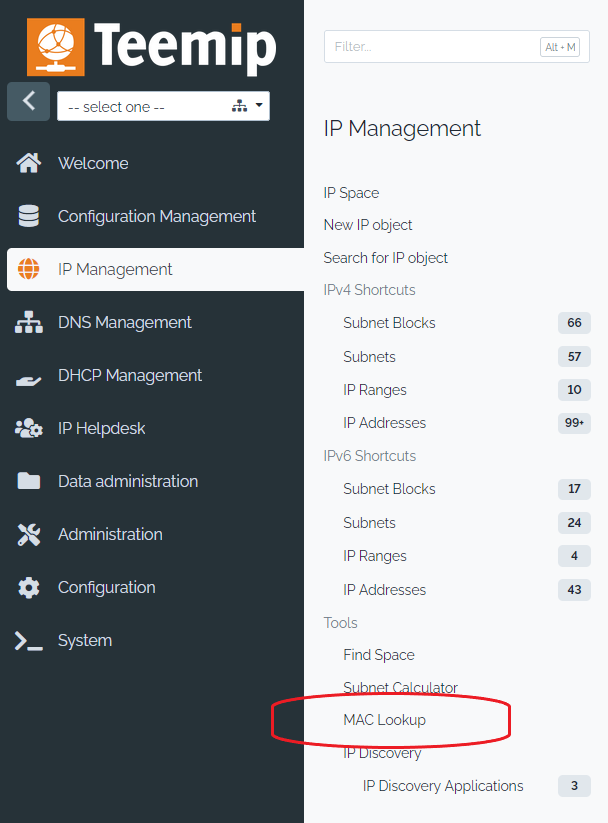Click the IP Management globe icon
Image resolution: width=608 pixels, height=823 pixels.
click(29, 269)
